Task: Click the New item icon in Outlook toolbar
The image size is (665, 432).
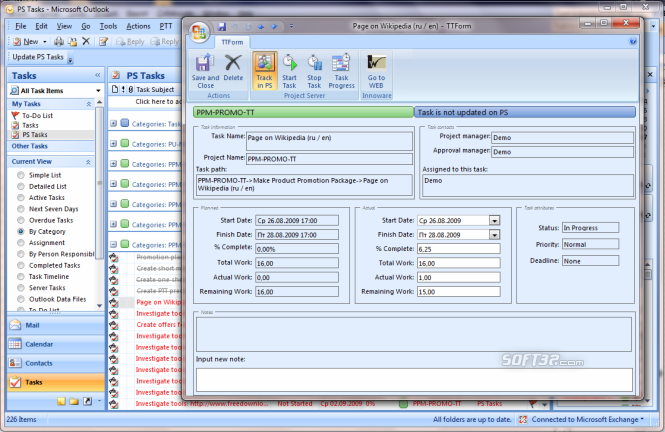Action: click(26, 42)
